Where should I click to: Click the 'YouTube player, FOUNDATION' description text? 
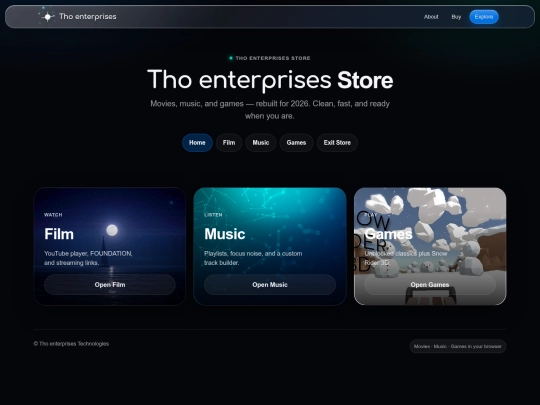point(88,258)
